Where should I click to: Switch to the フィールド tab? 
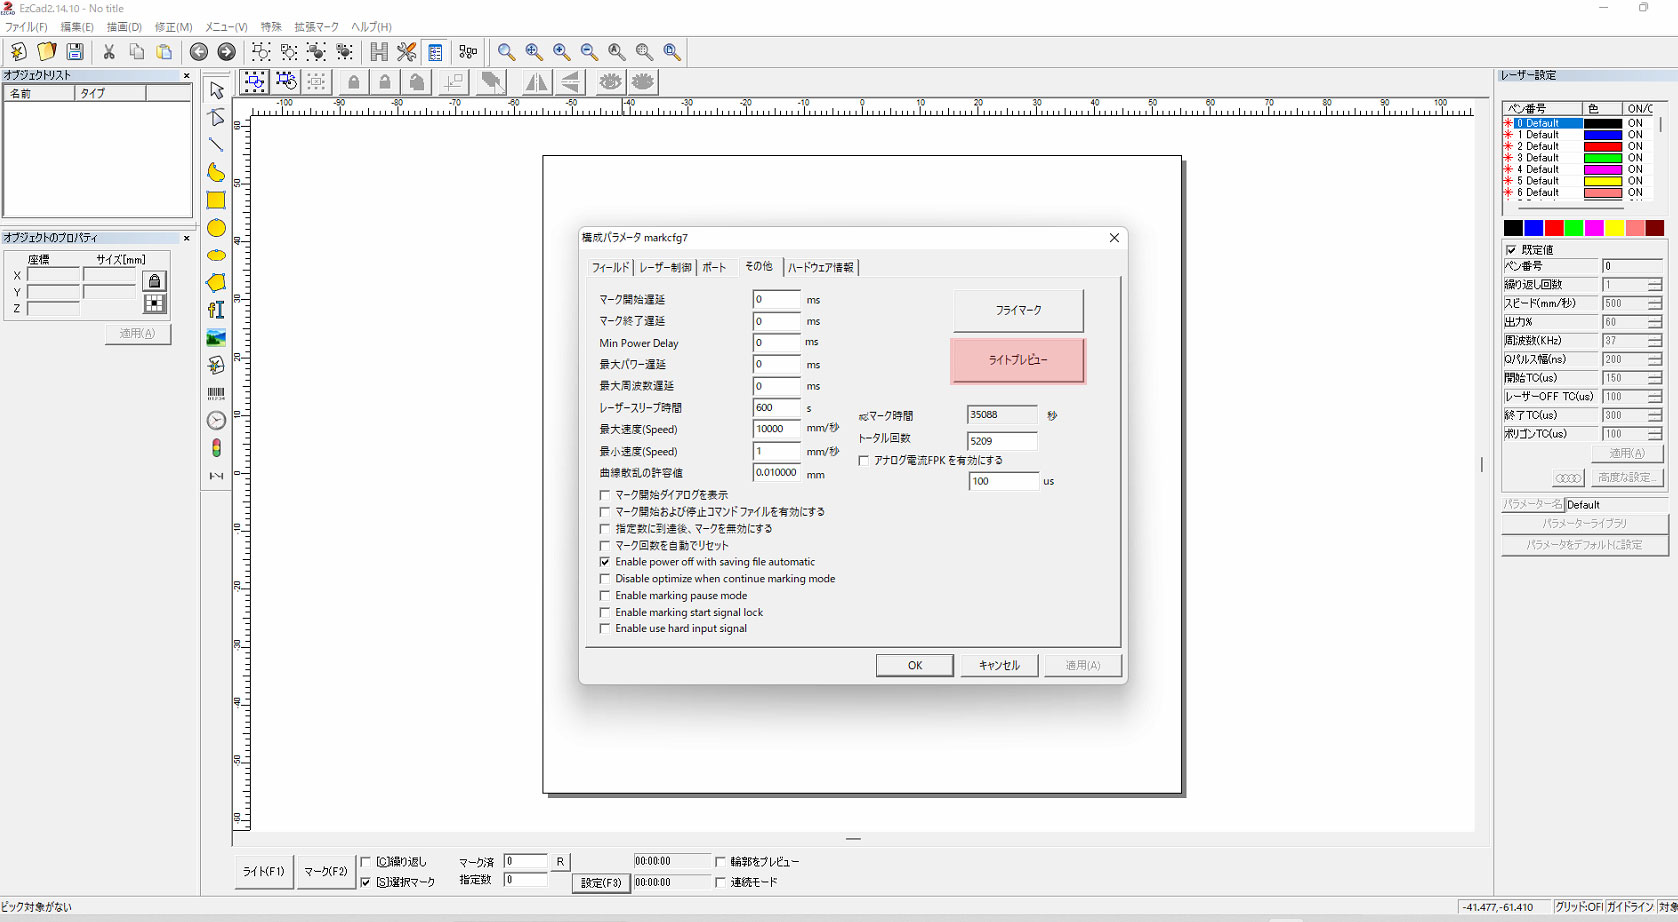(x=610, y=267)
